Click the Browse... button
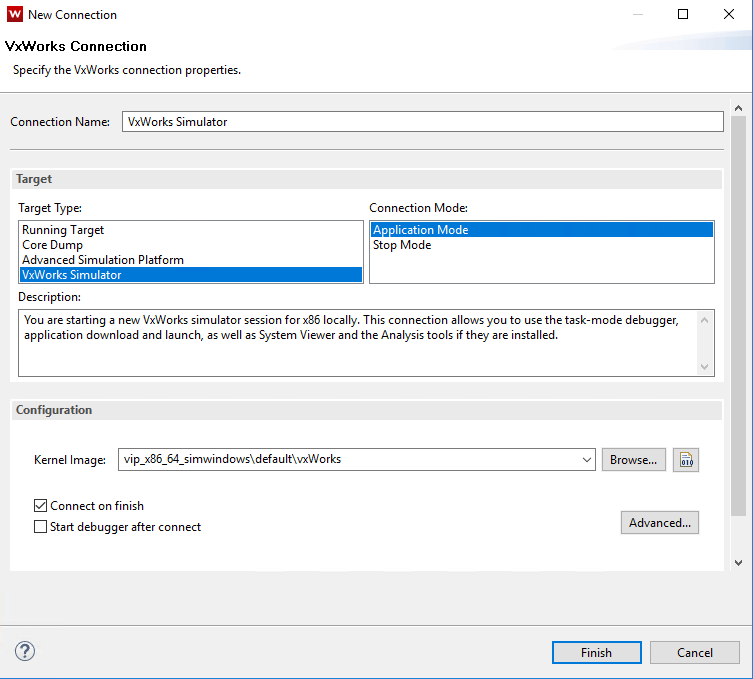 633,460
